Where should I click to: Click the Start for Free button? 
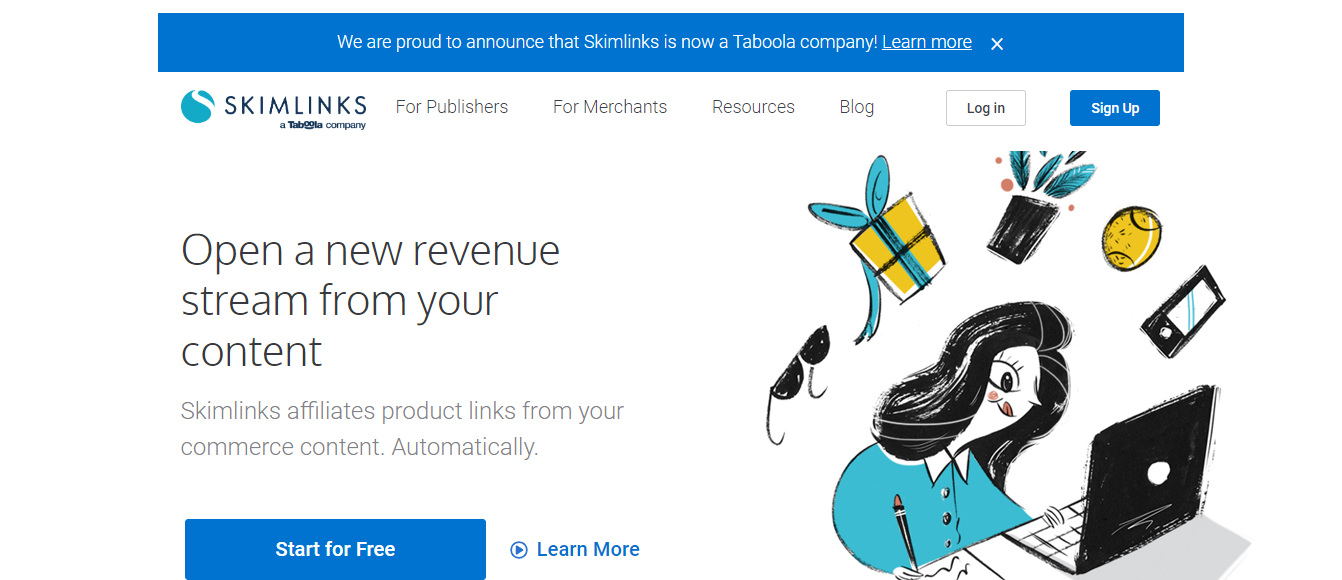(x=335, y=549)
